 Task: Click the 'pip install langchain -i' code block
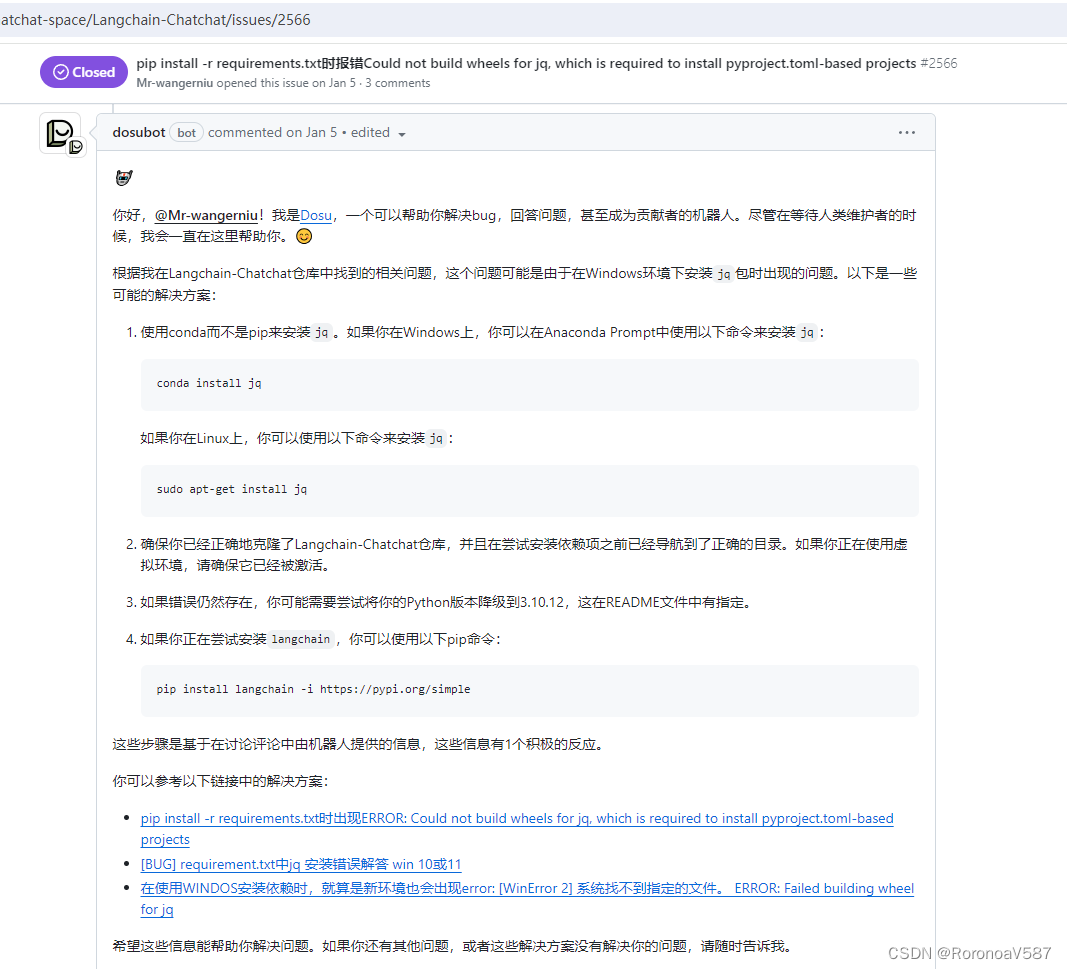pyautogui.click(x=529, y=691)
